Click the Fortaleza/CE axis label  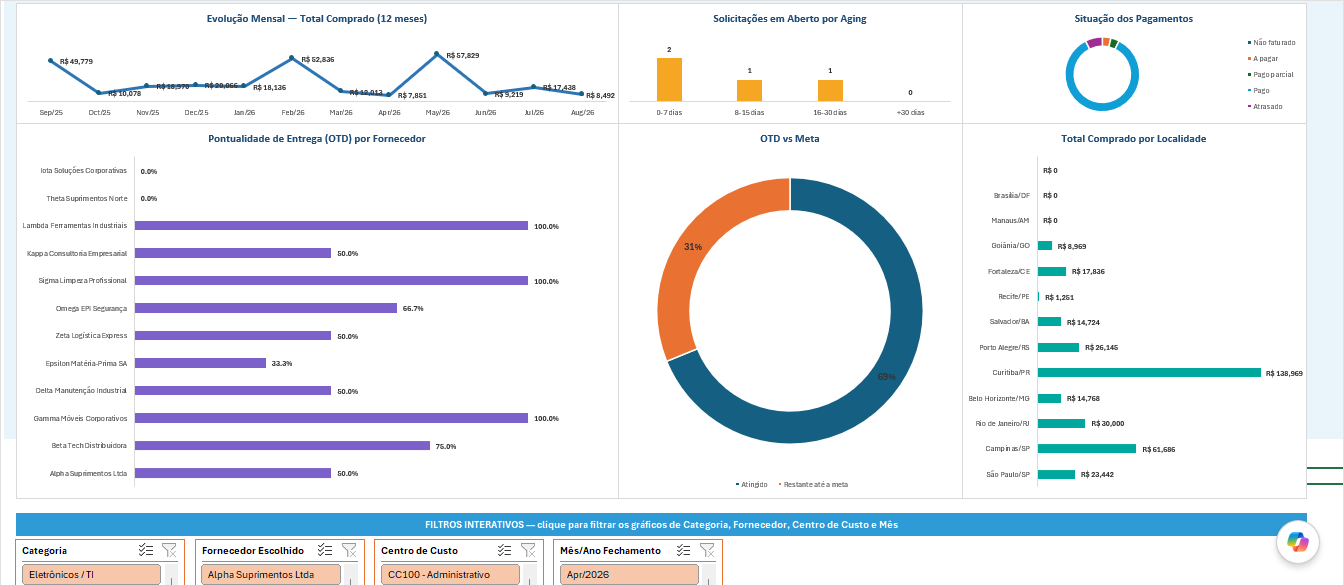[x=1009, y=271]
